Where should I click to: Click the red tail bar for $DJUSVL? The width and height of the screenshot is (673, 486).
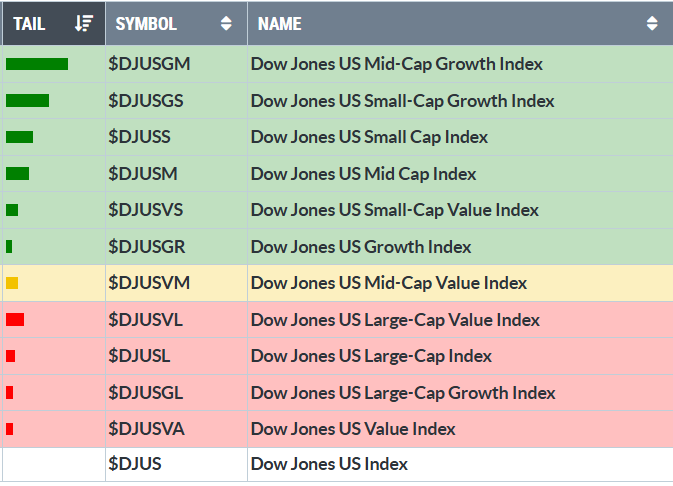tap(15, 320)
